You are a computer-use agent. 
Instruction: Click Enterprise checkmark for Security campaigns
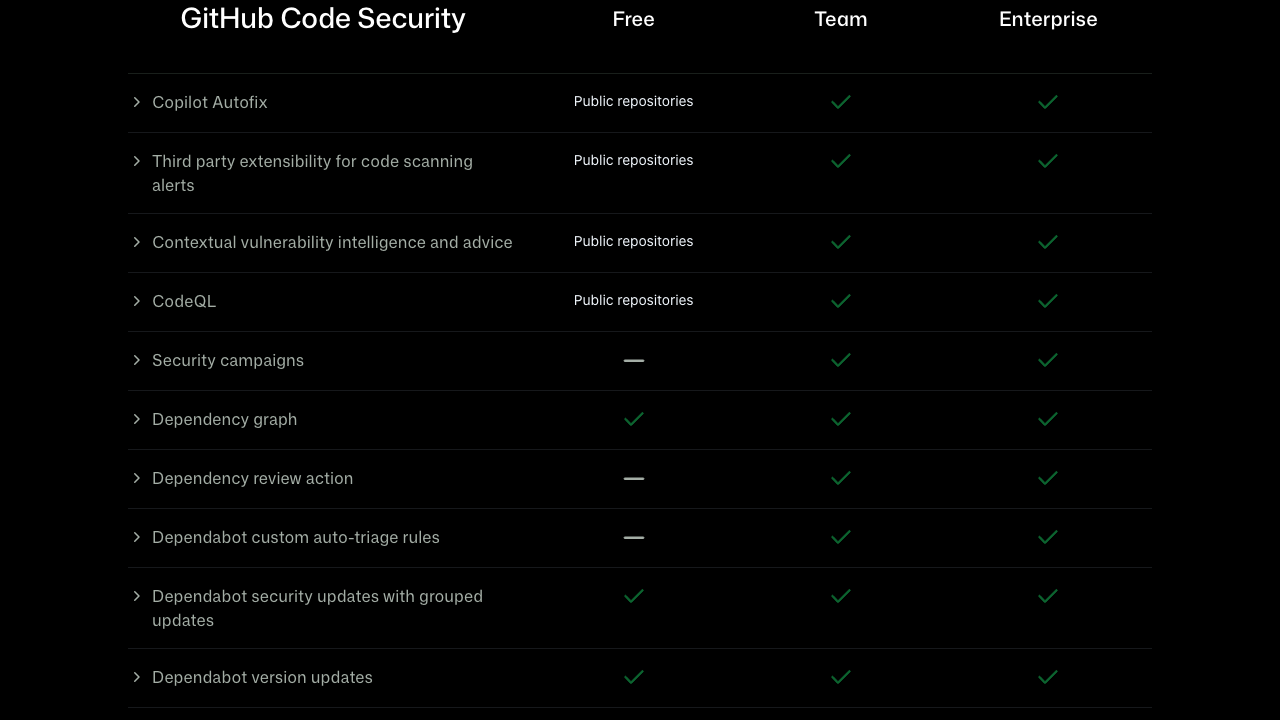[1048, 360]
